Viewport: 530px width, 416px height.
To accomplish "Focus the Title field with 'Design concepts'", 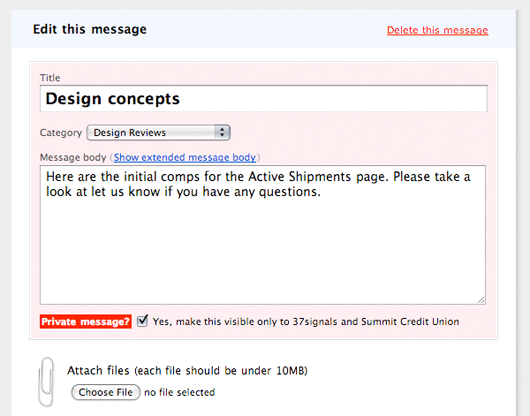I will tap(264, 99).
